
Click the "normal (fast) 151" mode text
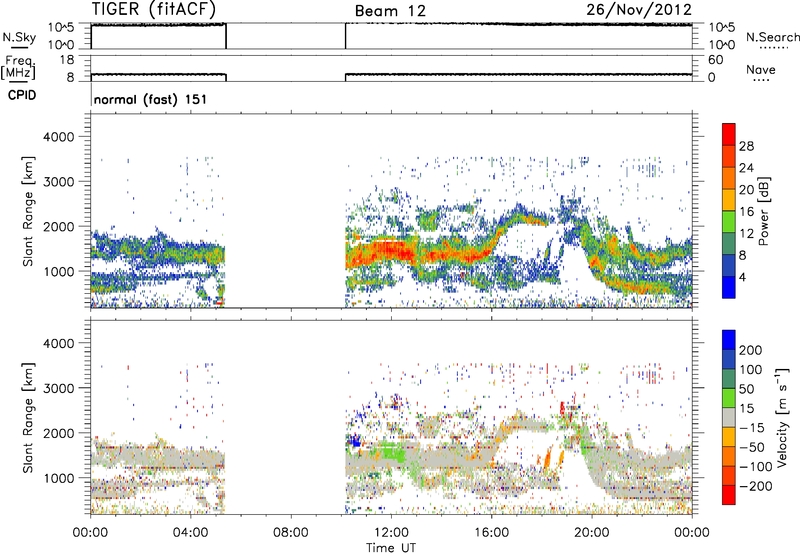(151, 99)
